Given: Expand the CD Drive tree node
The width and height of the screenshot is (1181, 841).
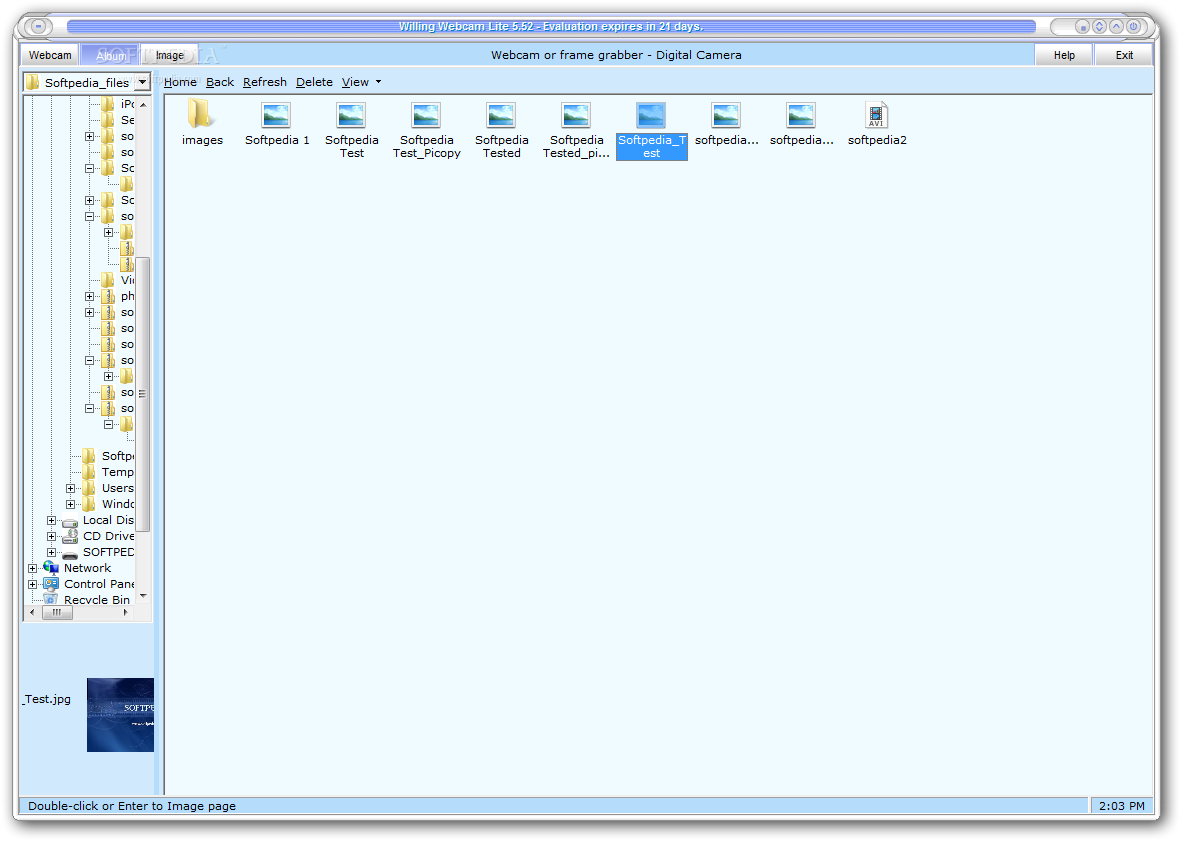Looking at the screenshot, I should click(x=51, y=536).
